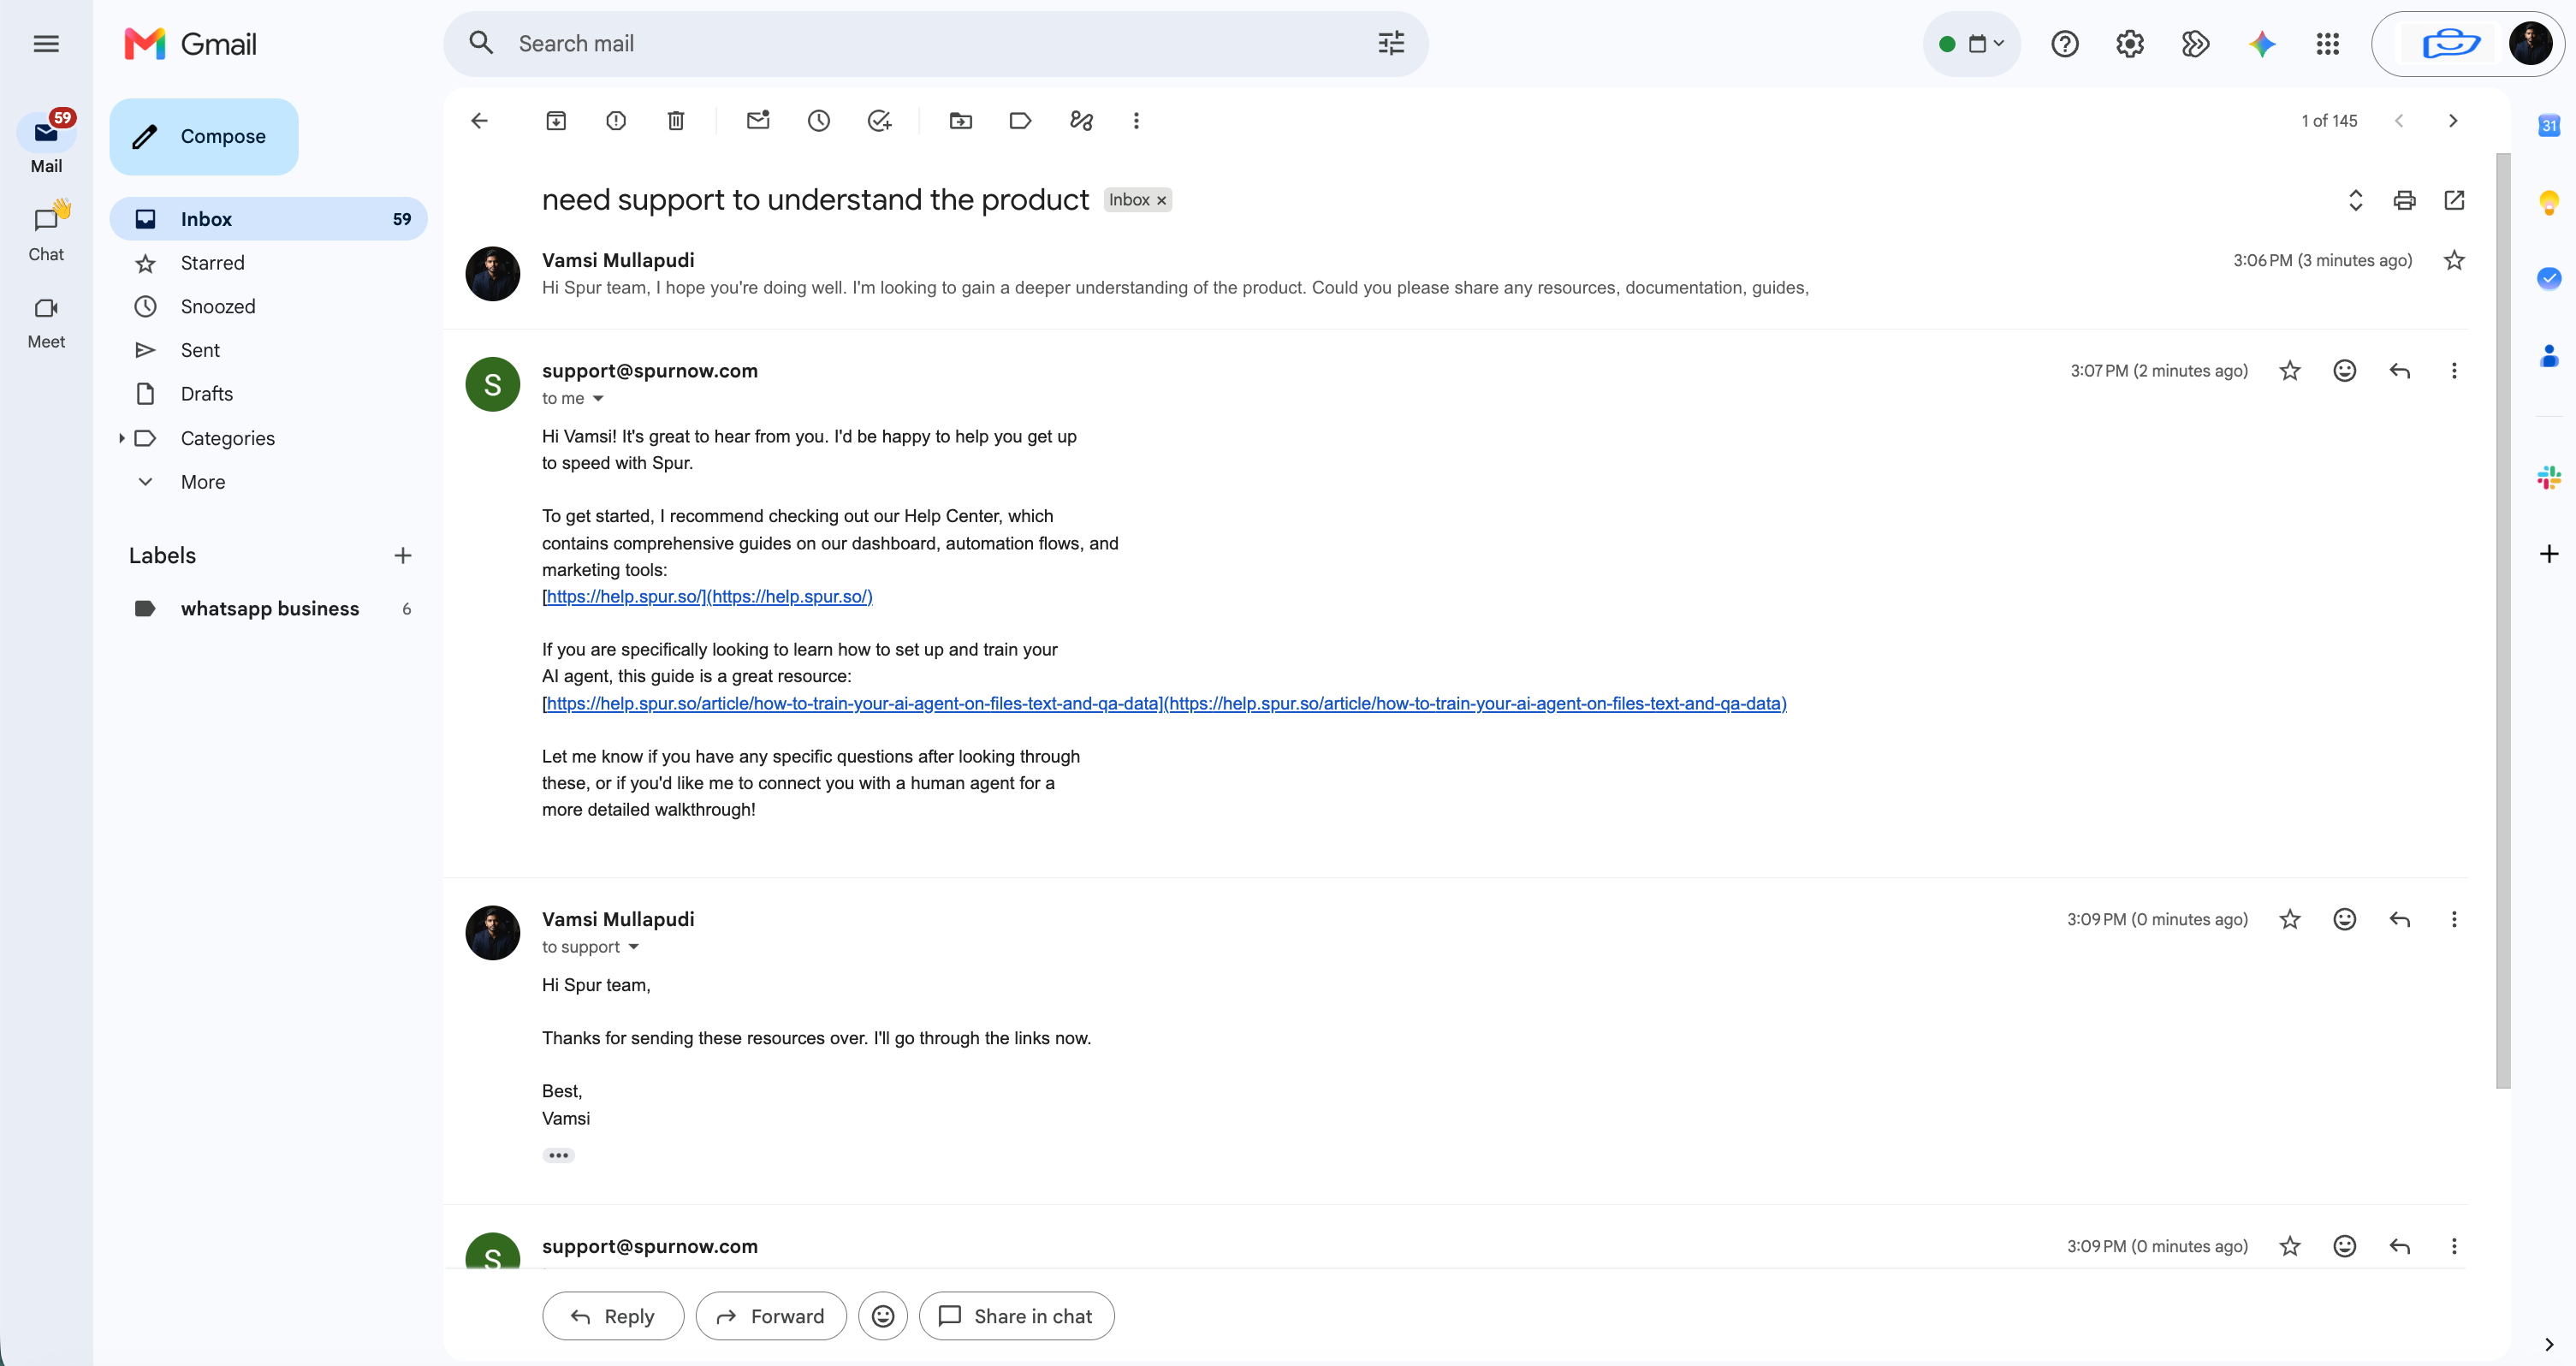This screenshot has width=2576, height=1366.
Task: Click the Reply button at bottom
Action: pyautogui.click(x=613, y=1316)
